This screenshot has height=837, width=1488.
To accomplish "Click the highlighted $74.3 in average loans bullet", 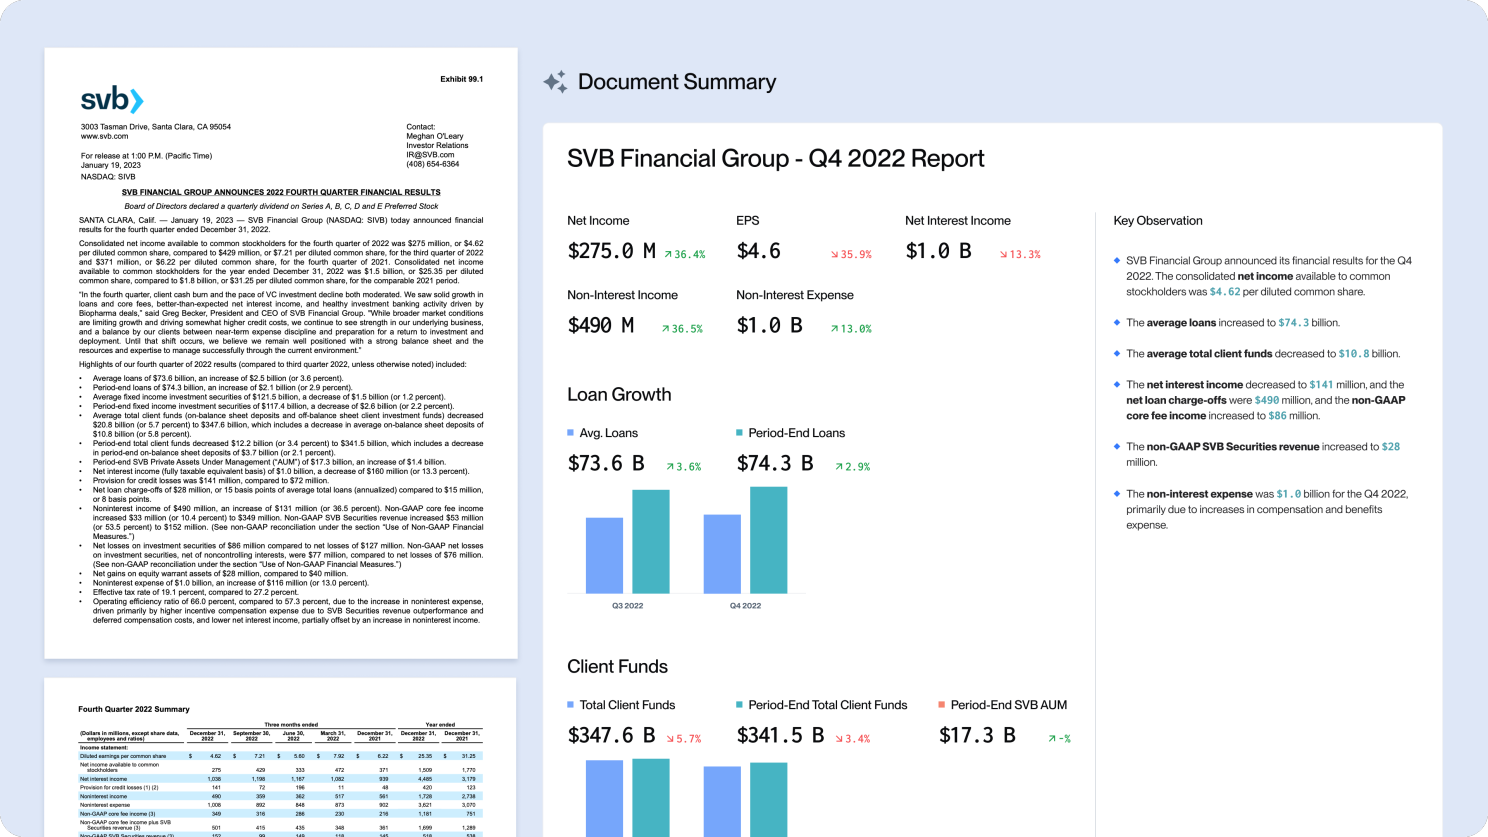I will (x=1293, y=323).
